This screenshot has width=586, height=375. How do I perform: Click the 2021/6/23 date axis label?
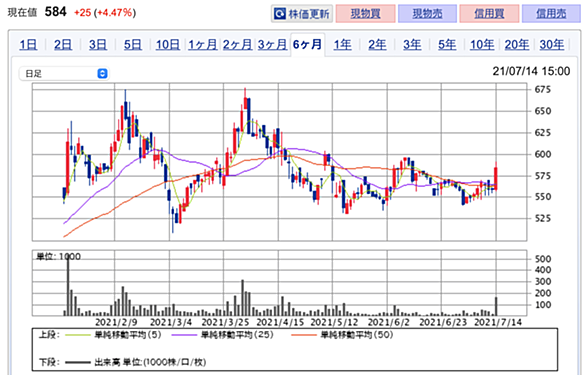[443, 322]
